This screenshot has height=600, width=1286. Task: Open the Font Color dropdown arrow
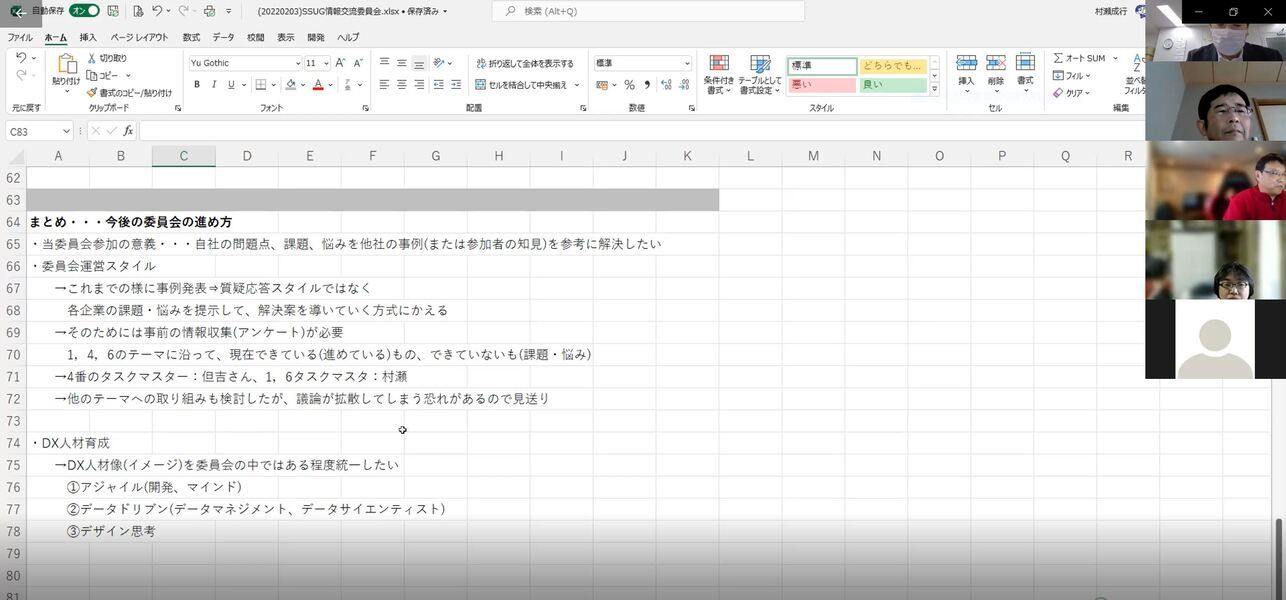coord(330,85)
